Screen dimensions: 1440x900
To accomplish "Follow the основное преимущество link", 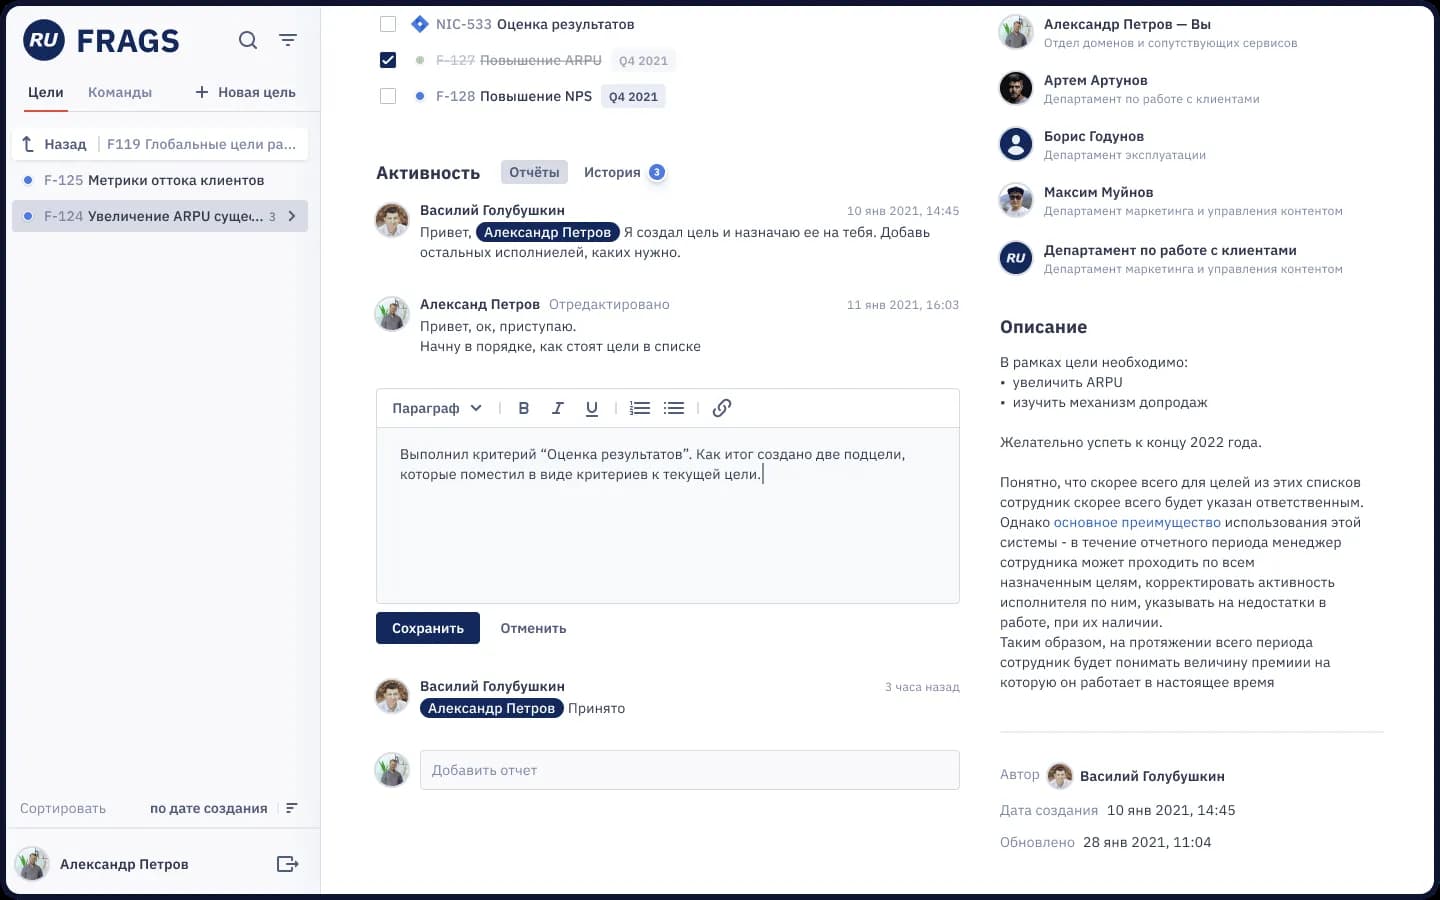I will (x=1137, y=522).
